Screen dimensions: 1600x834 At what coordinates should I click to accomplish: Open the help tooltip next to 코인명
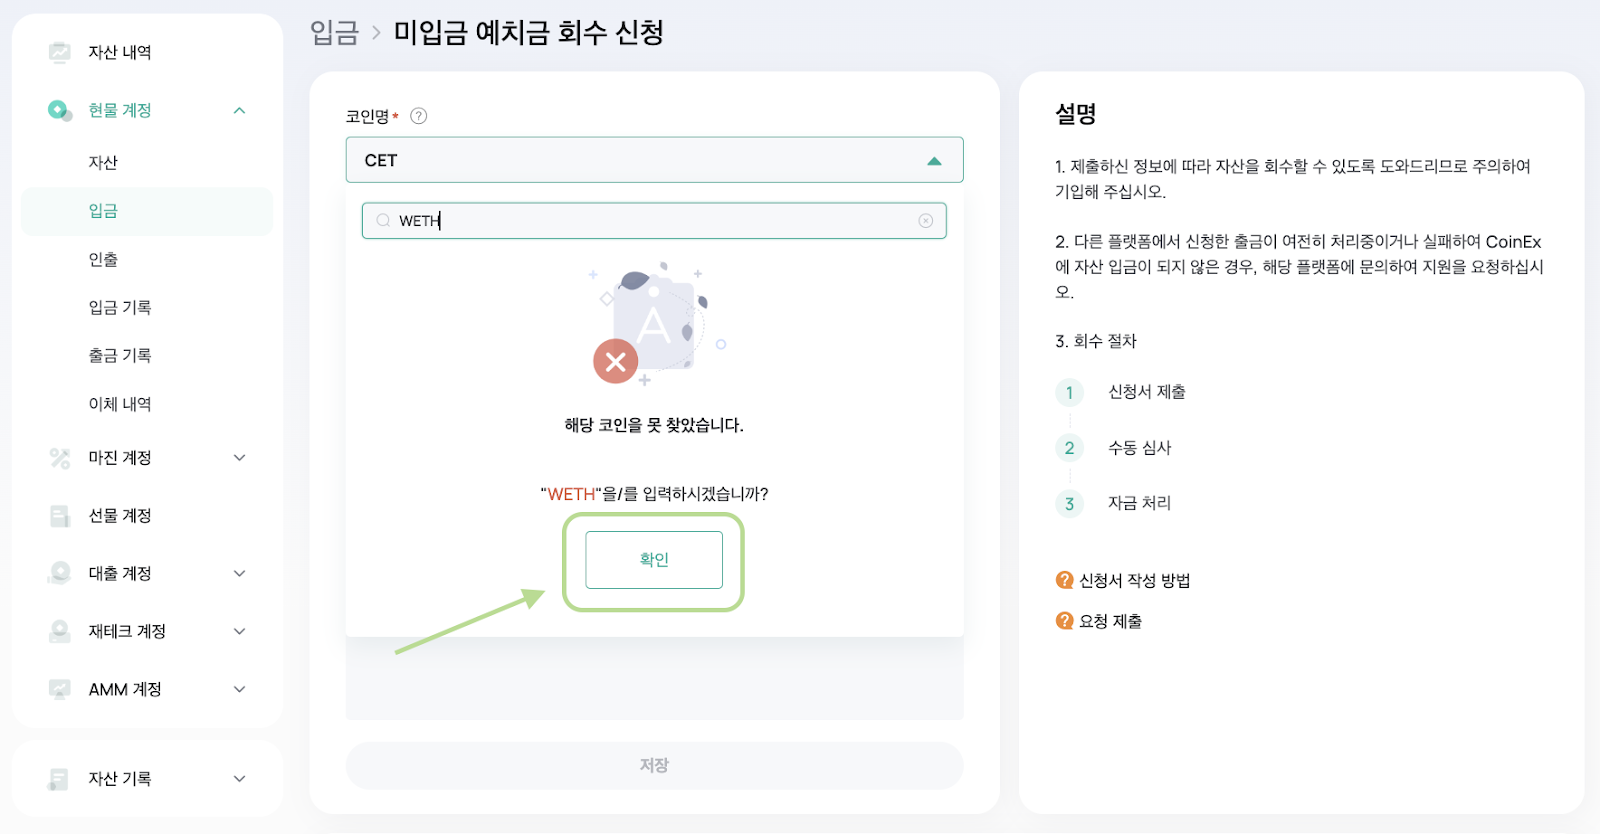coord(419,116)
